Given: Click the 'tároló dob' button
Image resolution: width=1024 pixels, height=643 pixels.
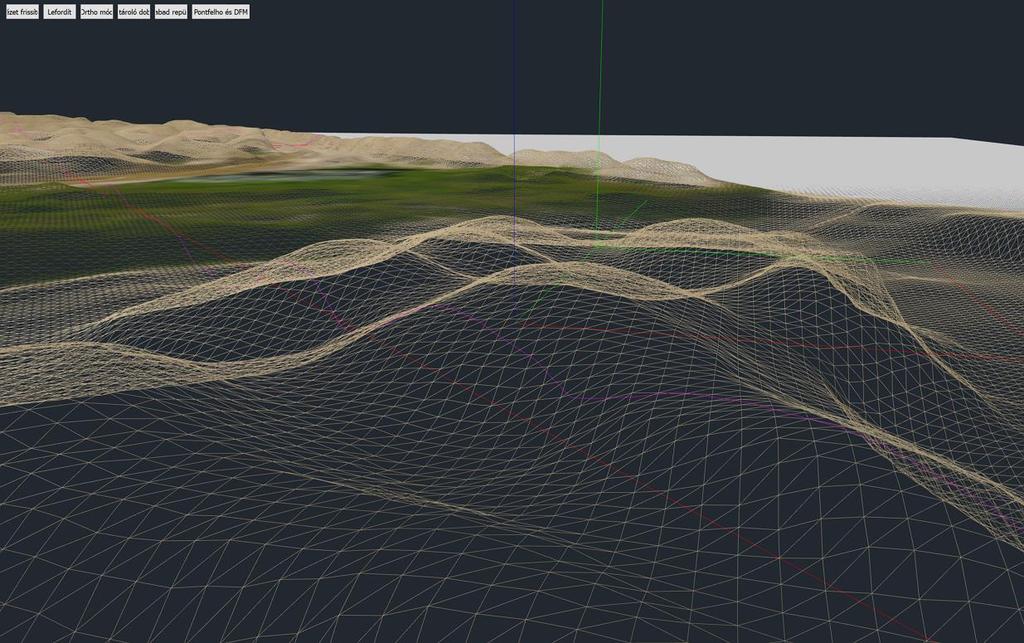Looking at the screenshot, I should pyautogui.click(x=134, y=12).
